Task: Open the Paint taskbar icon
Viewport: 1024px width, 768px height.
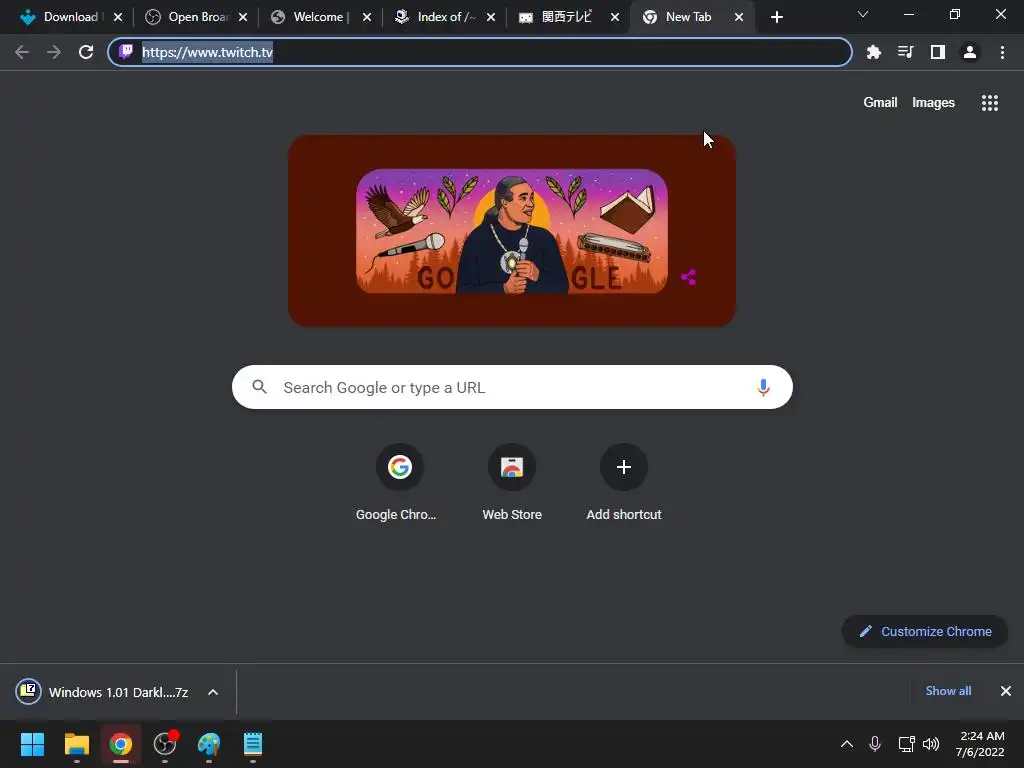Action: point(209,744)
